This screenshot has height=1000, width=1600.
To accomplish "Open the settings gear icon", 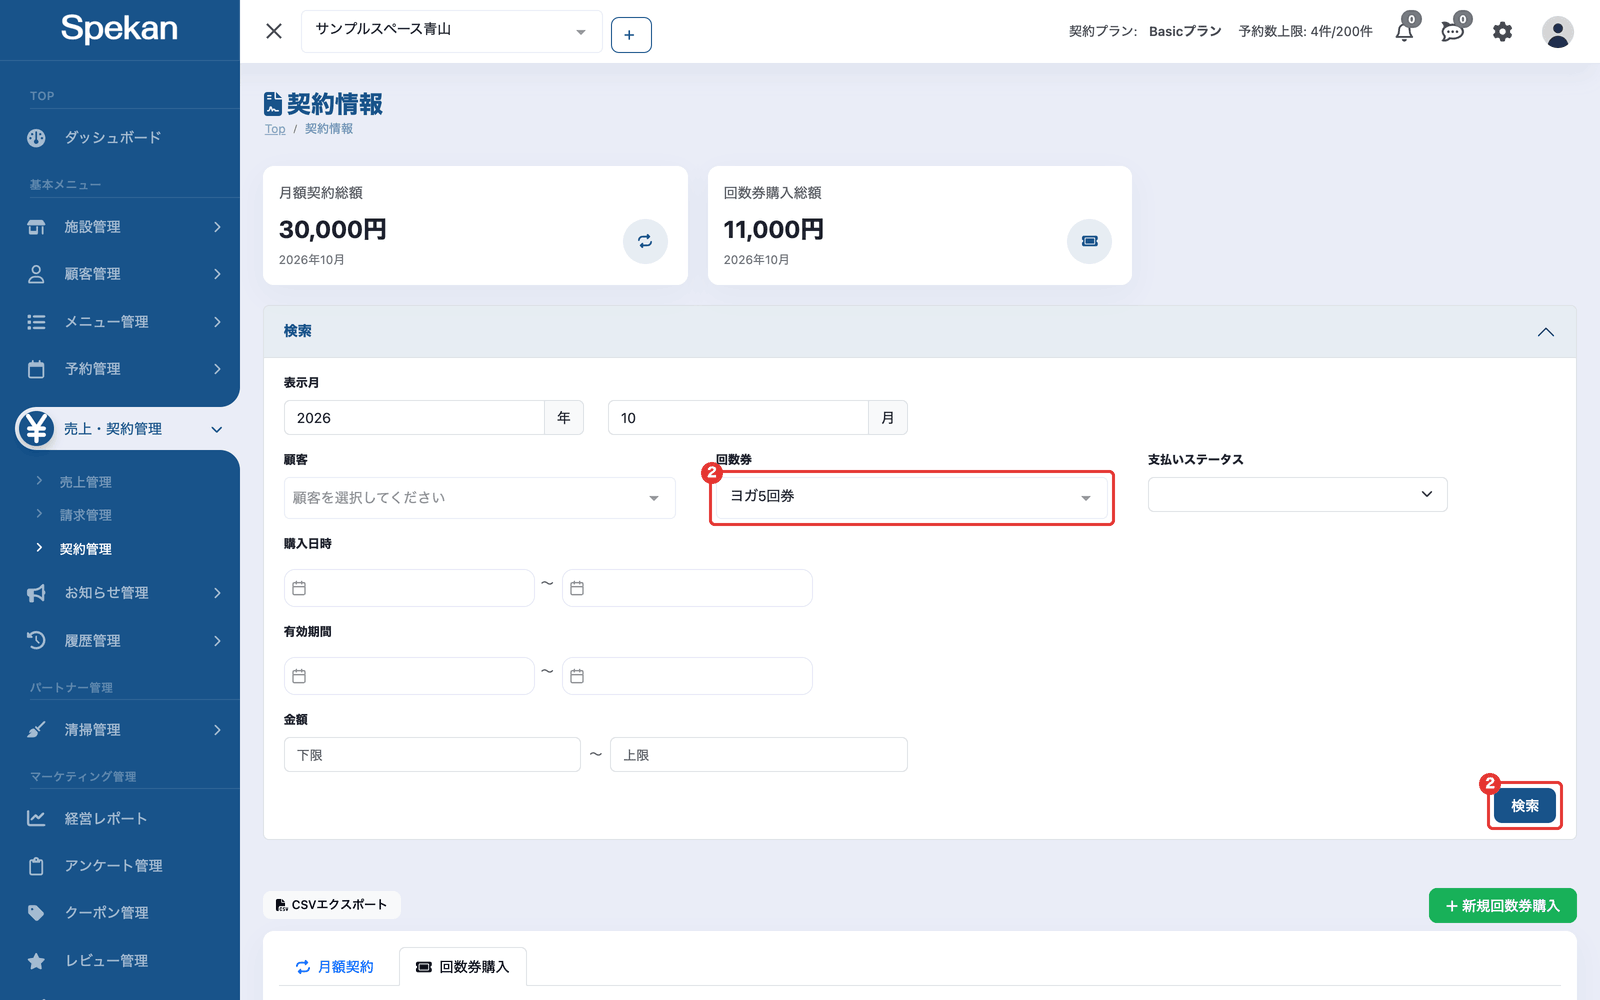I will (x=1502, y=32).
